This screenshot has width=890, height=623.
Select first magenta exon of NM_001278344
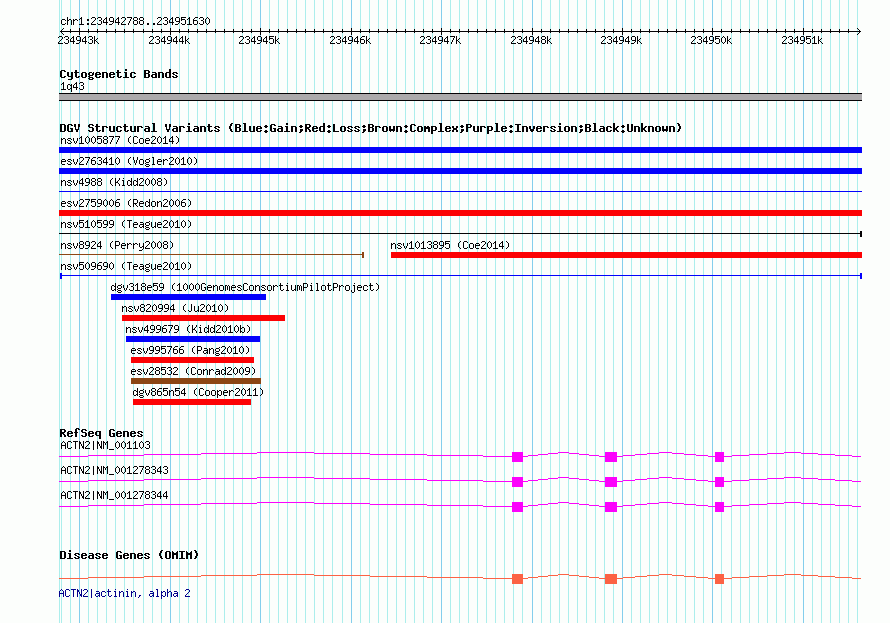pos(517,507)
